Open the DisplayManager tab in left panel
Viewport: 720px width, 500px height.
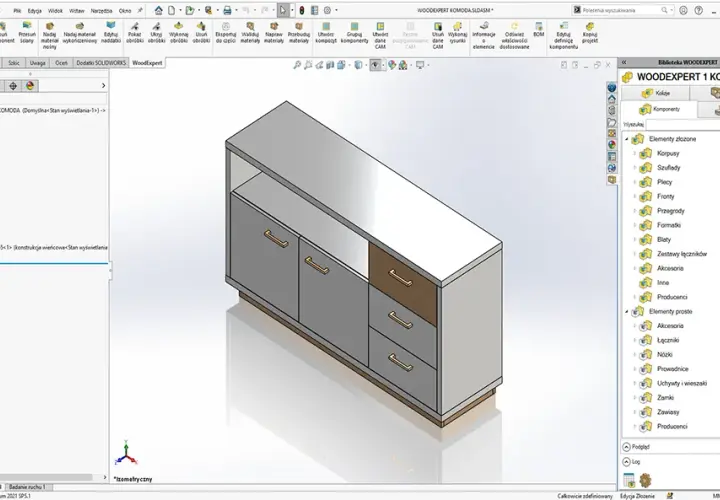click(30, 85)
